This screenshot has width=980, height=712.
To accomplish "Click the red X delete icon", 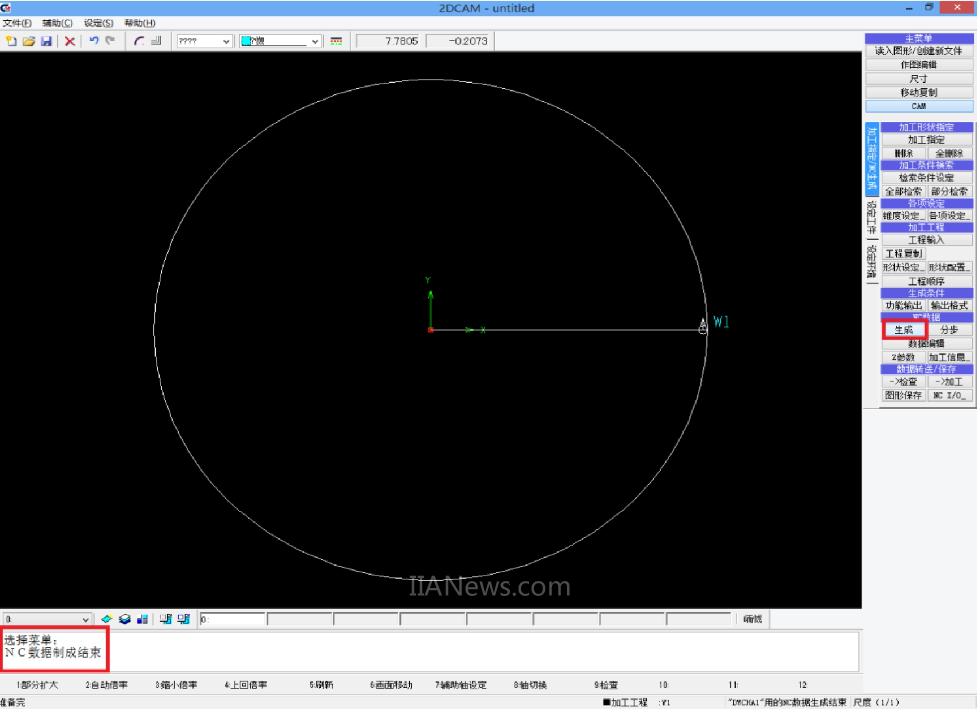I will 70,41.
